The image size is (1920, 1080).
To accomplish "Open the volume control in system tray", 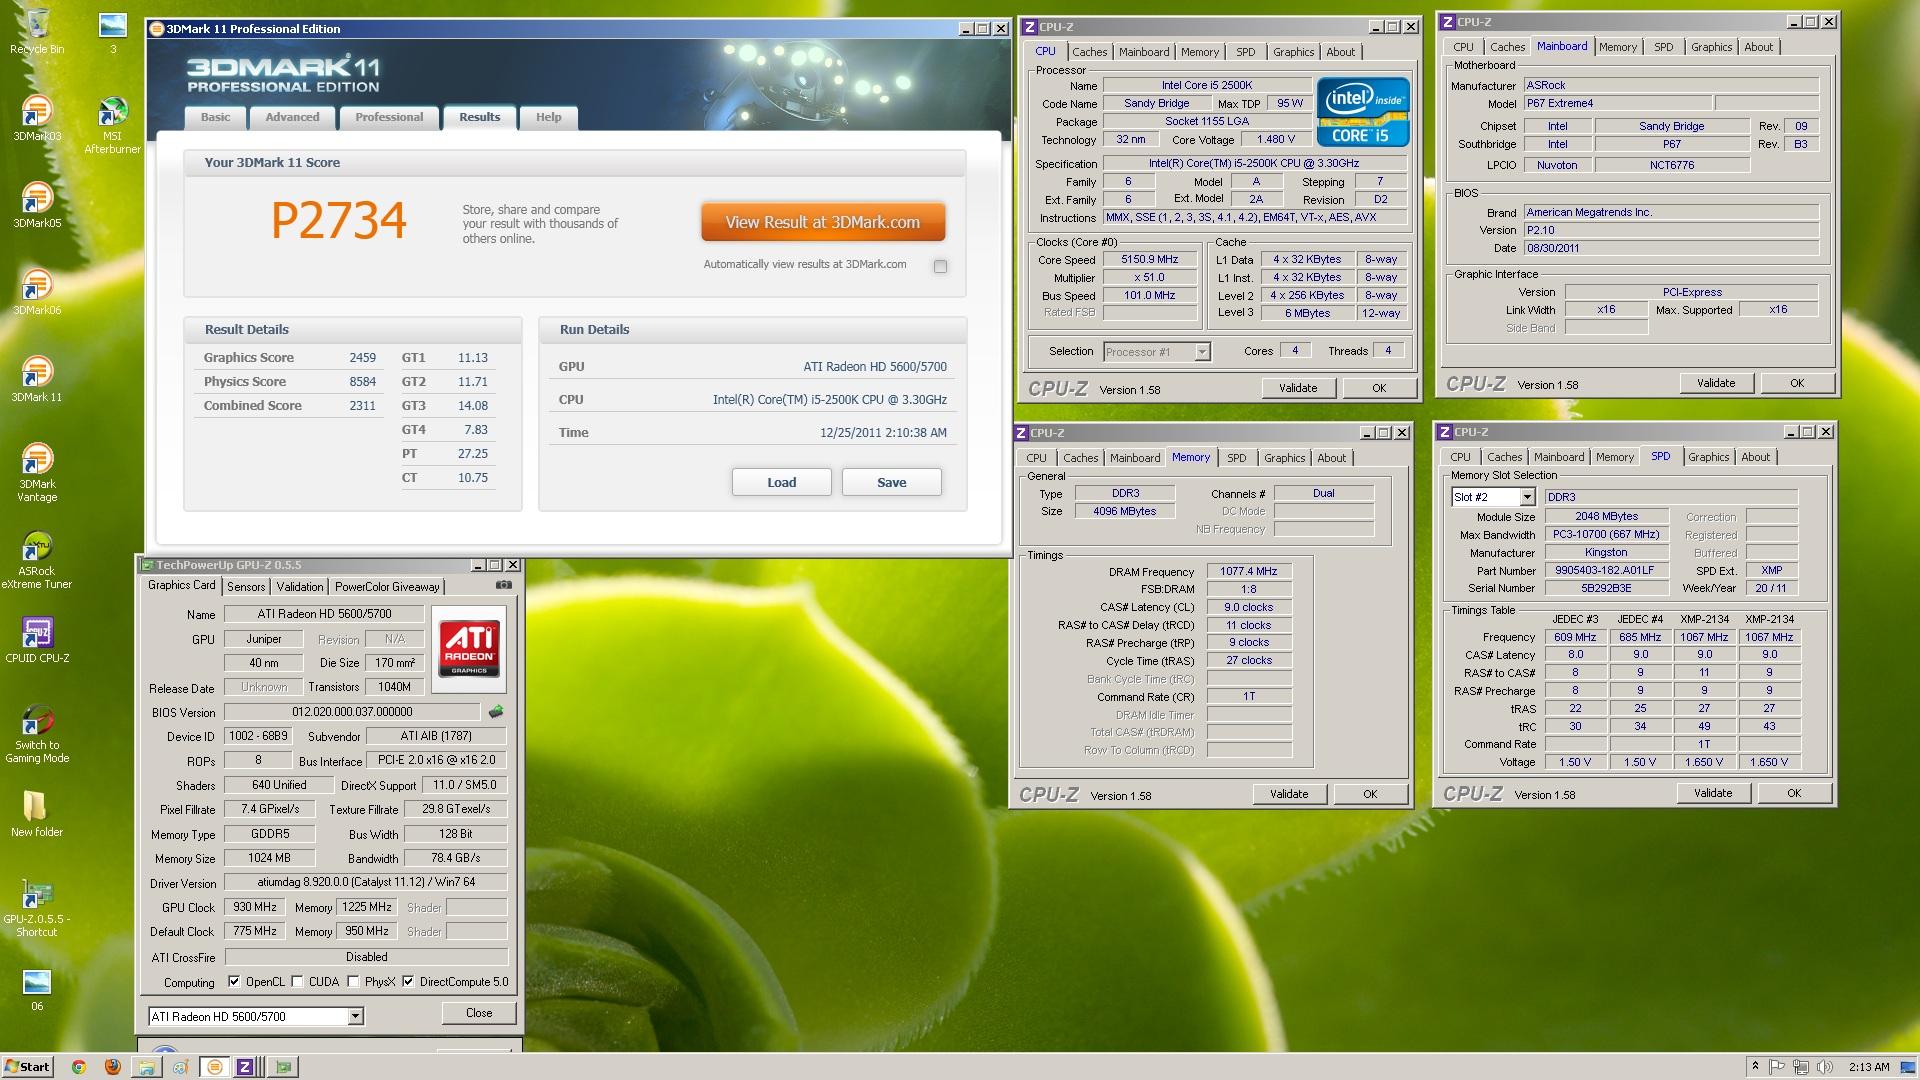I will click(1825, 1067).
